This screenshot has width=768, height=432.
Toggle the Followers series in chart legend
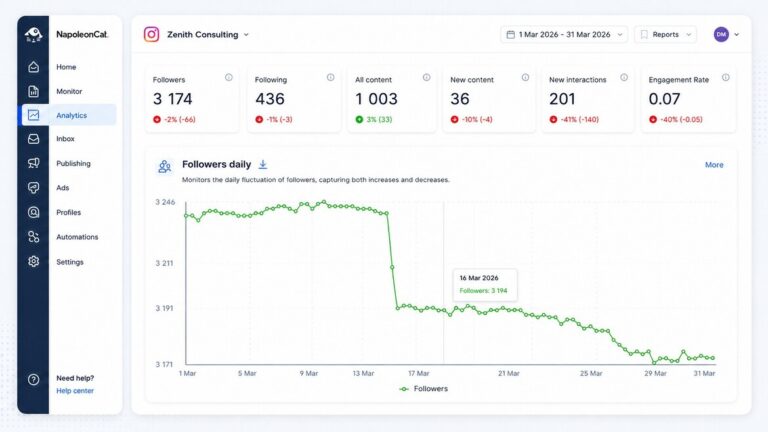click(x=424, y=388)
